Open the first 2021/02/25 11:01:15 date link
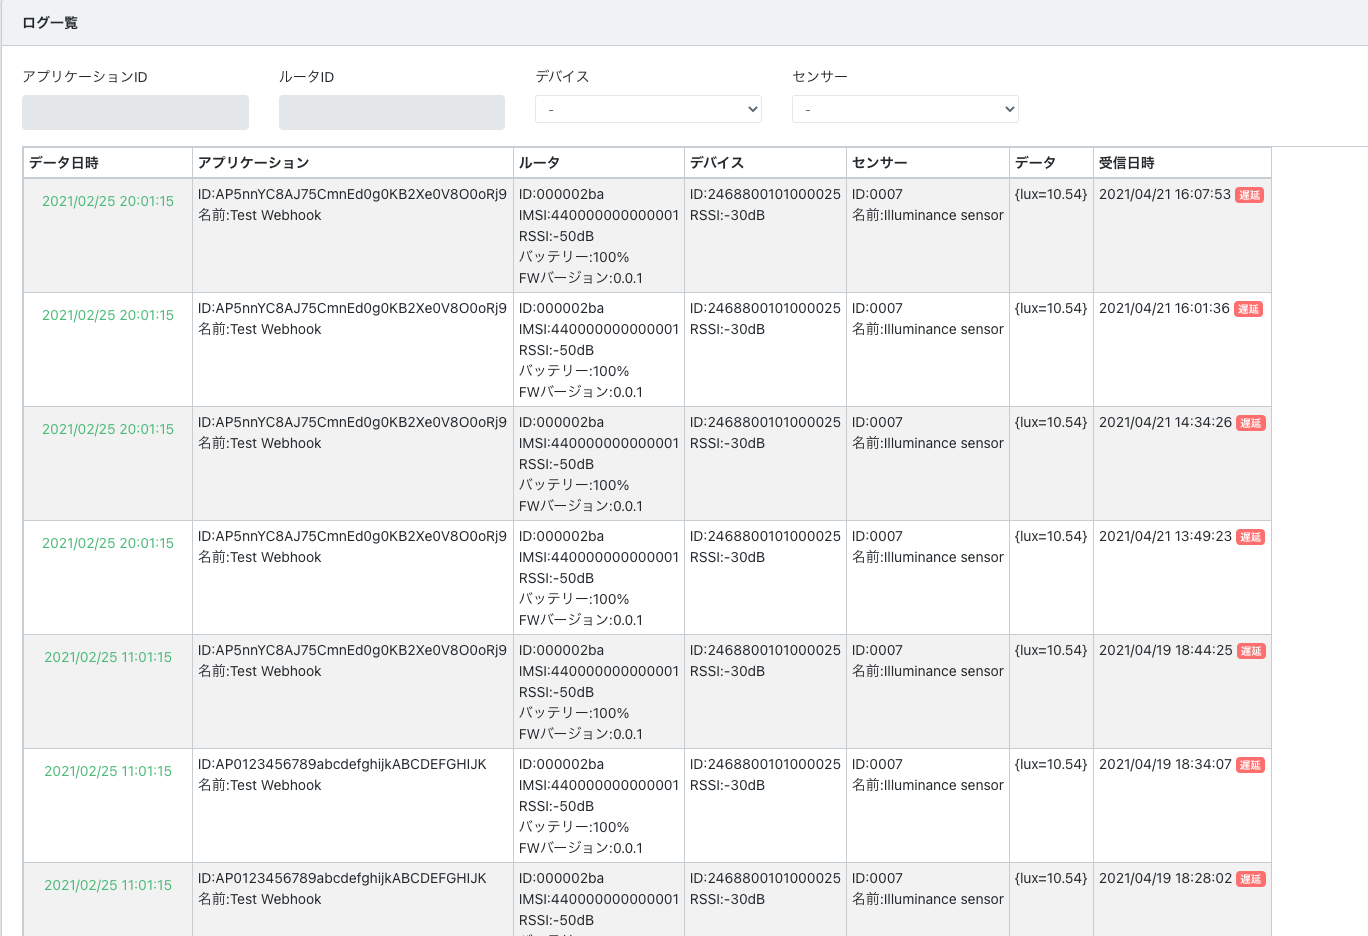Image resolution: width=1368 pixels, height=936 pixels. 108,657
